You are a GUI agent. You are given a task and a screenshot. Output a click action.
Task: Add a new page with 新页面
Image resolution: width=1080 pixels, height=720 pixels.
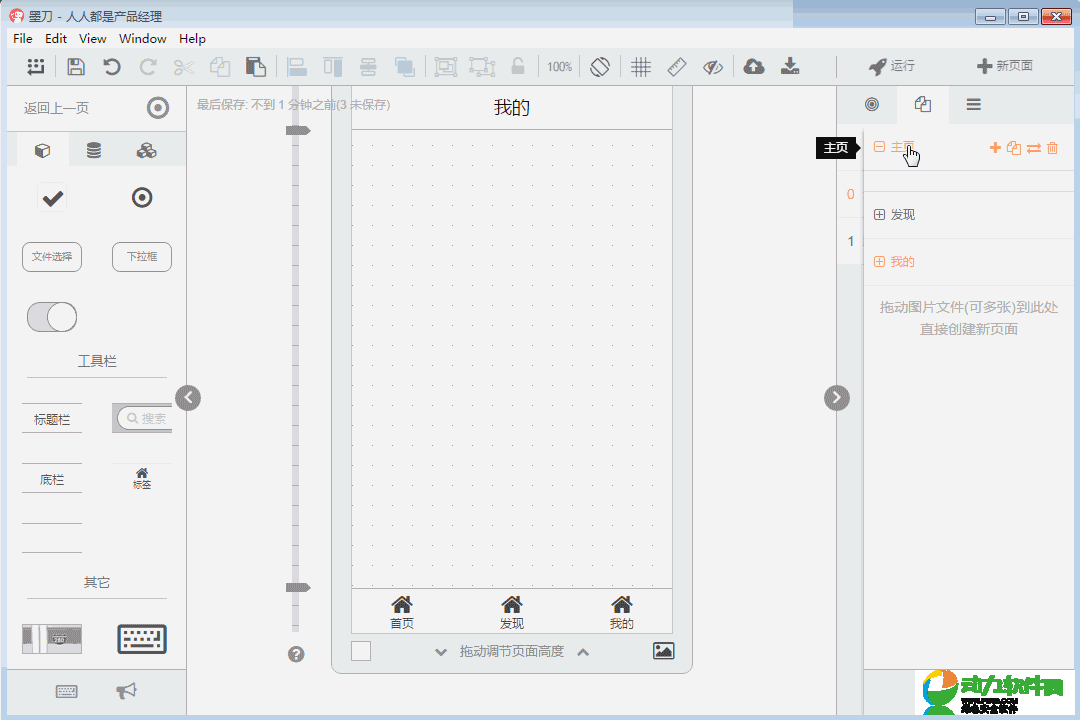(x=1005, y=66)
